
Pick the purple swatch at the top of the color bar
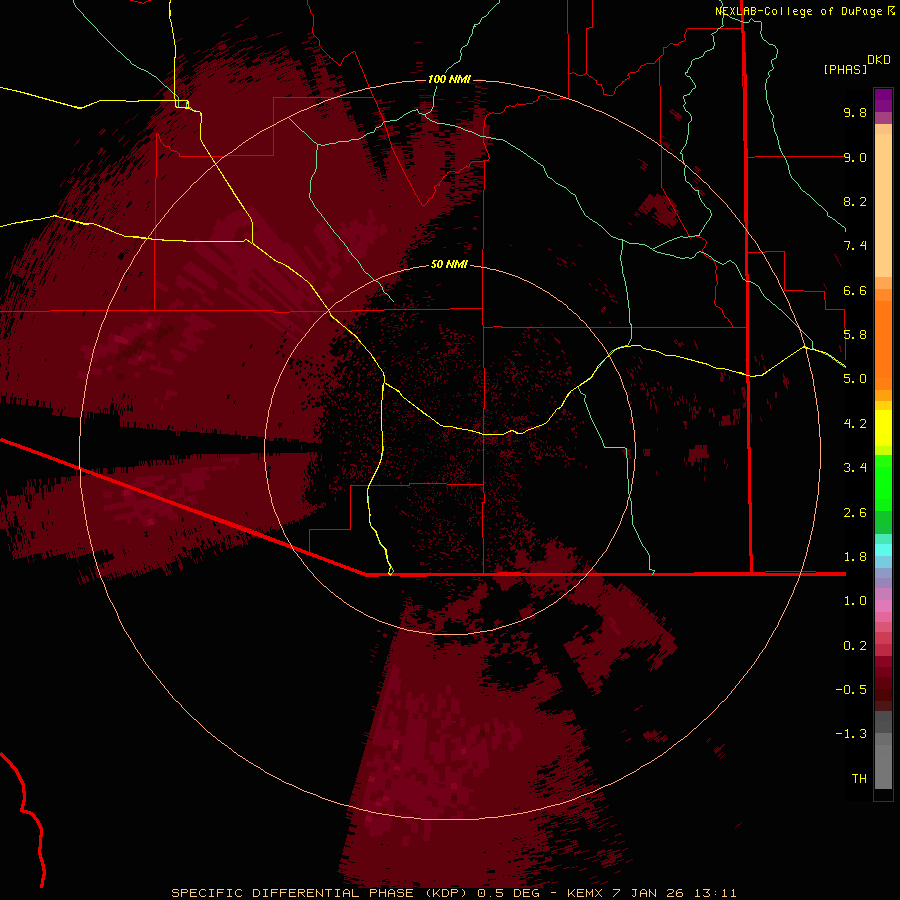[x=883, y=100]
